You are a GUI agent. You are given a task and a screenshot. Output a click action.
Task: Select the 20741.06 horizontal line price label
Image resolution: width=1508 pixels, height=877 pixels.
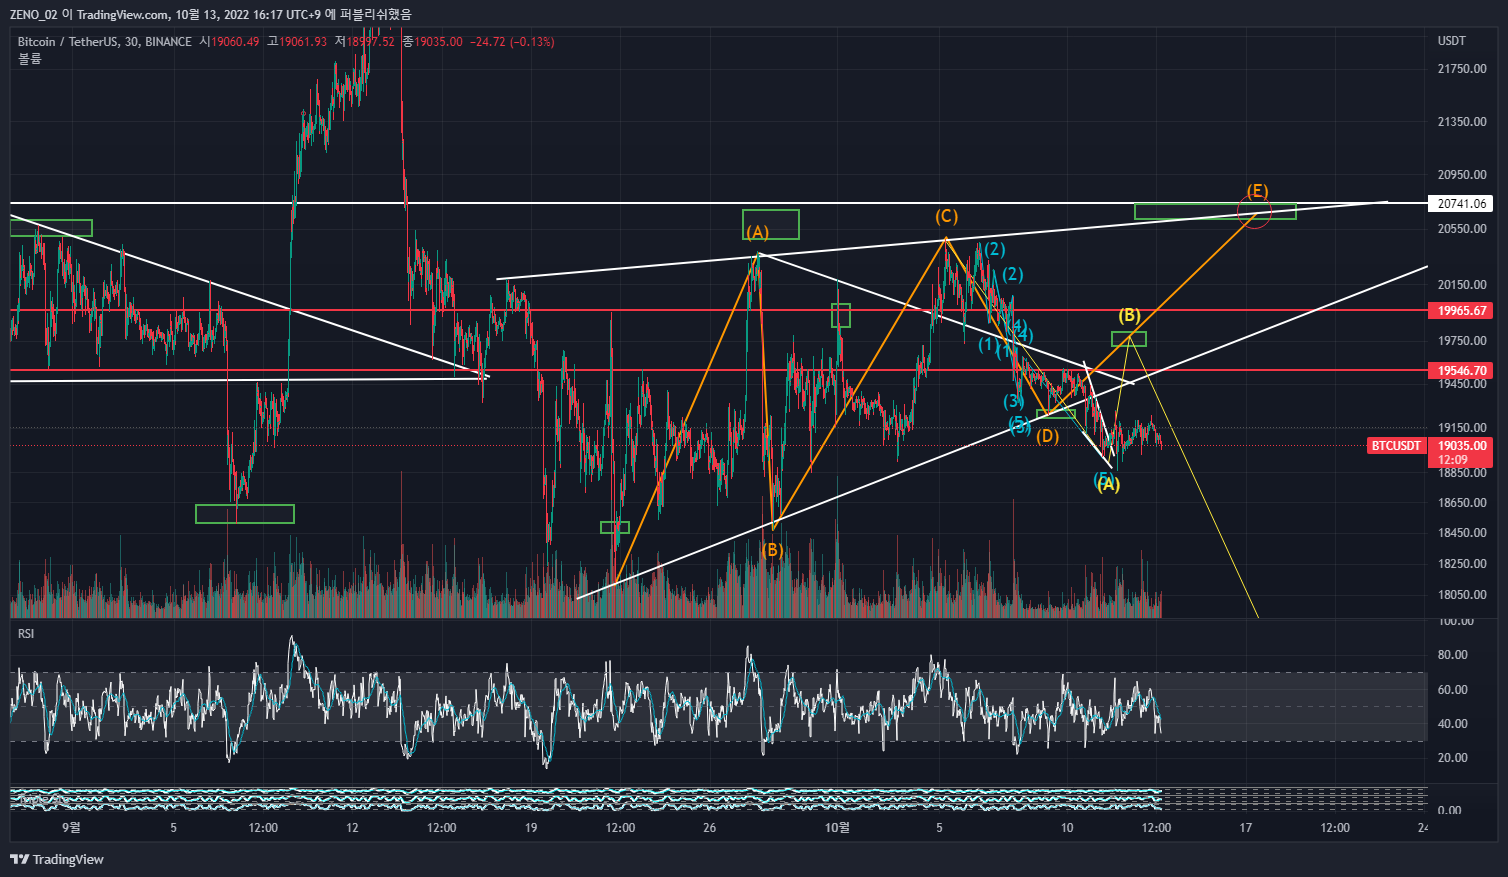click(1462, 203)
